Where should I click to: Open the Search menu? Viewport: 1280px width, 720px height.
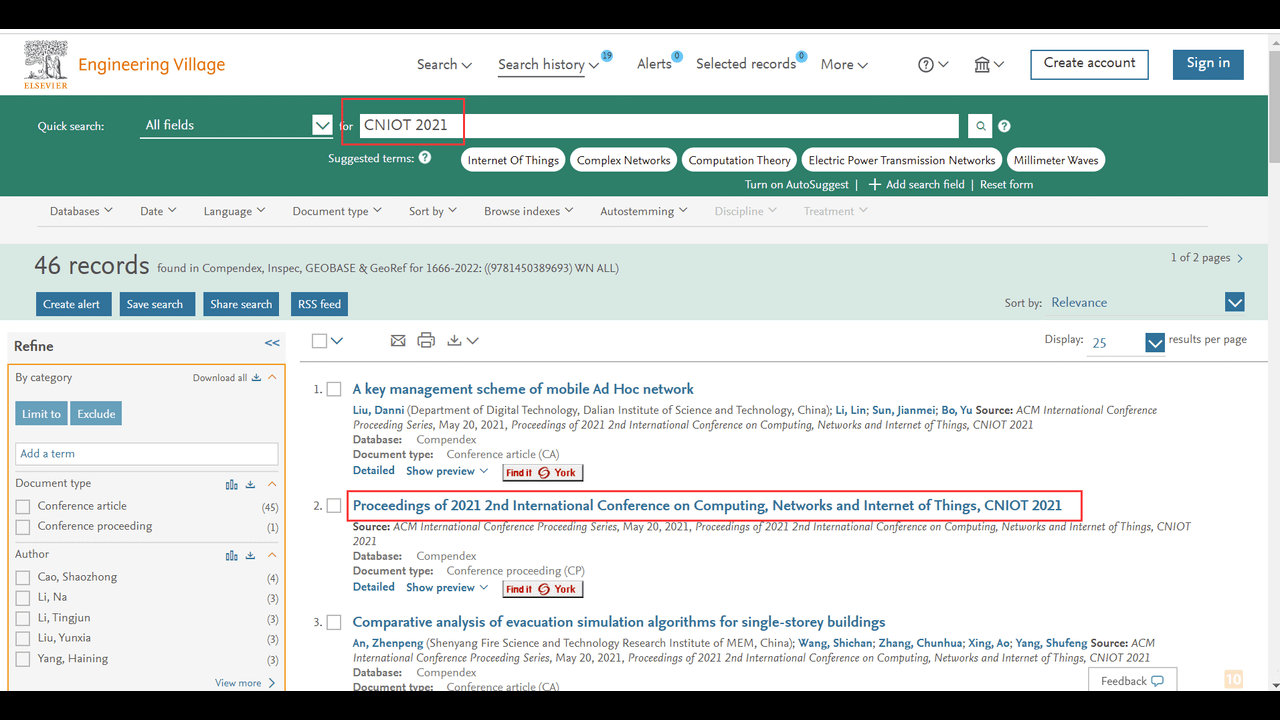click(x=444, y=64)
